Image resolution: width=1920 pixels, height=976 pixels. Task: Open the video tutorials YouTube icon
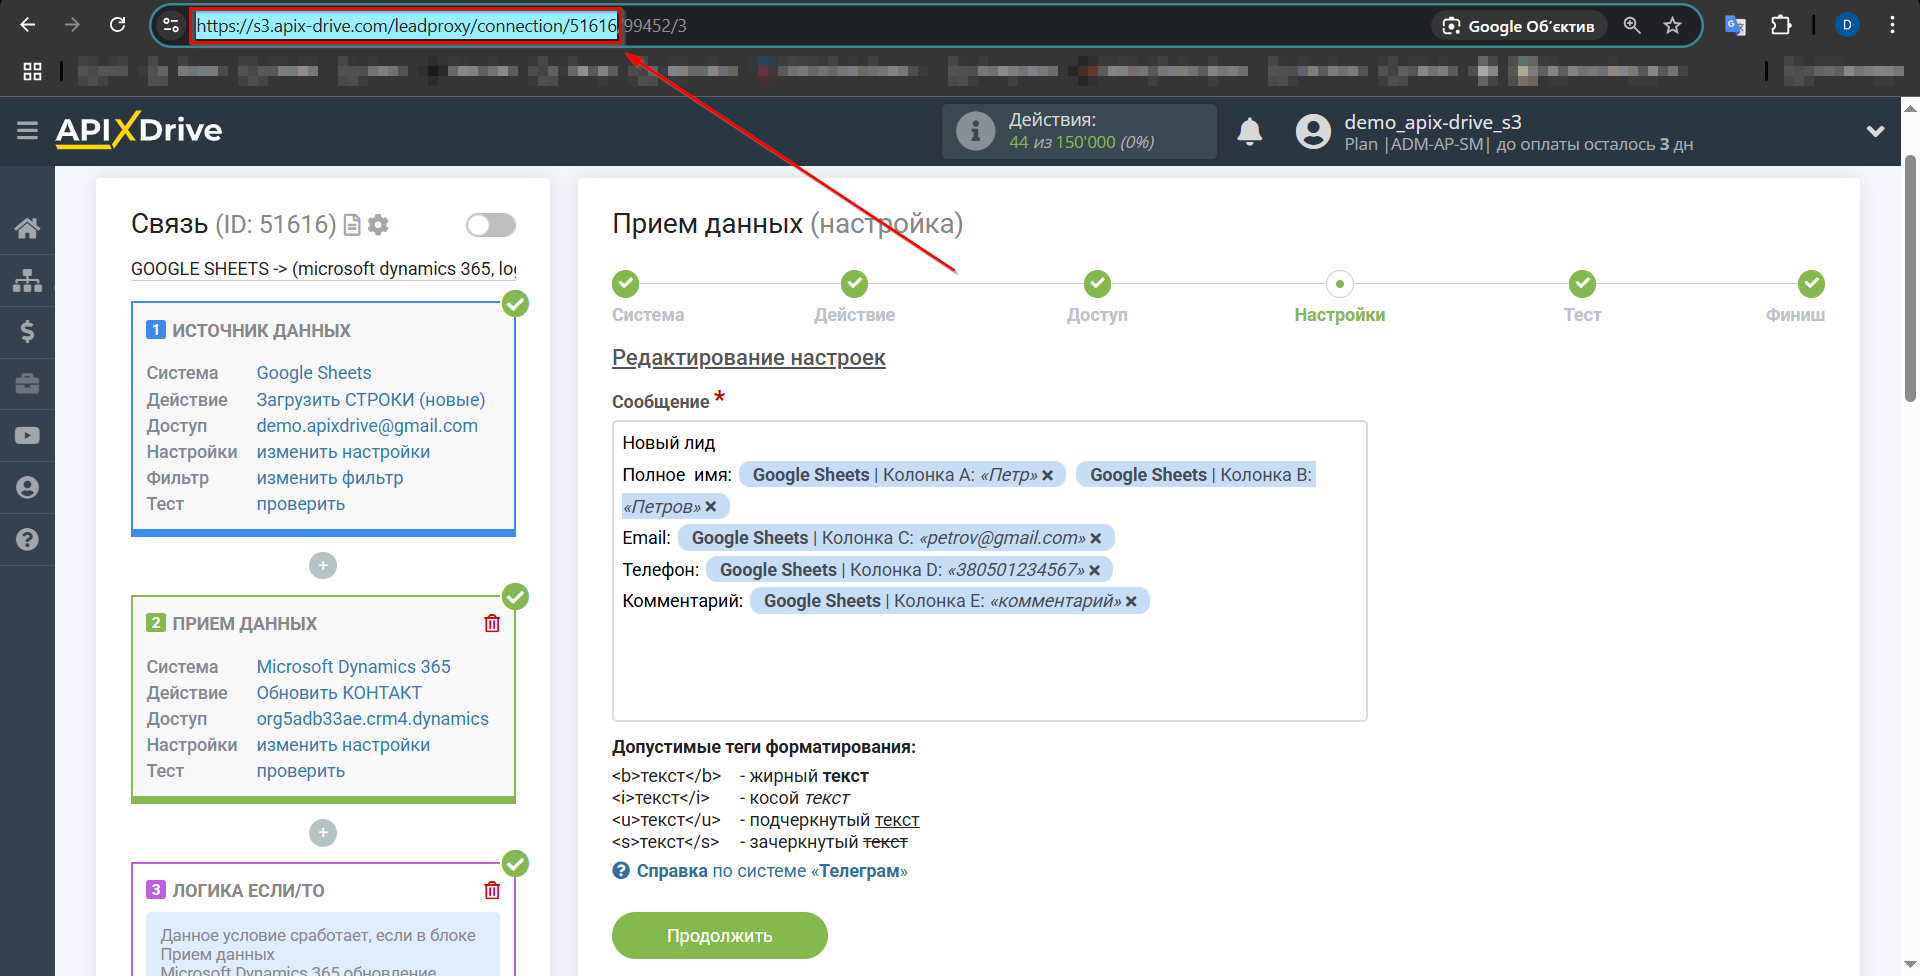pos(27,435)
